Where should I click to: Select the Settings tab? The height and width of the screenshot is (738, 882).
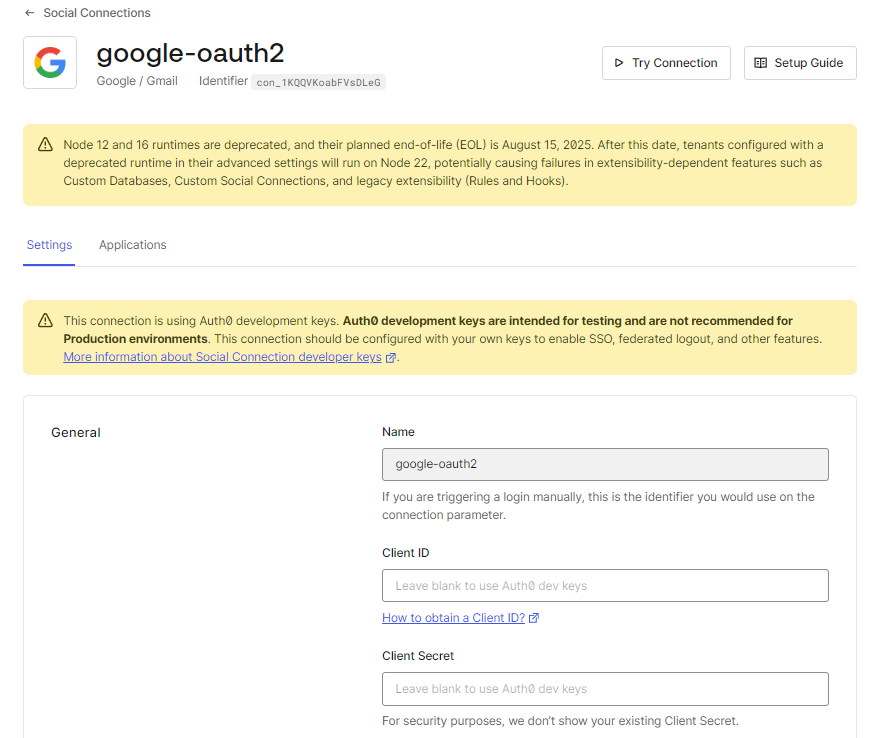tap(49, 244)
